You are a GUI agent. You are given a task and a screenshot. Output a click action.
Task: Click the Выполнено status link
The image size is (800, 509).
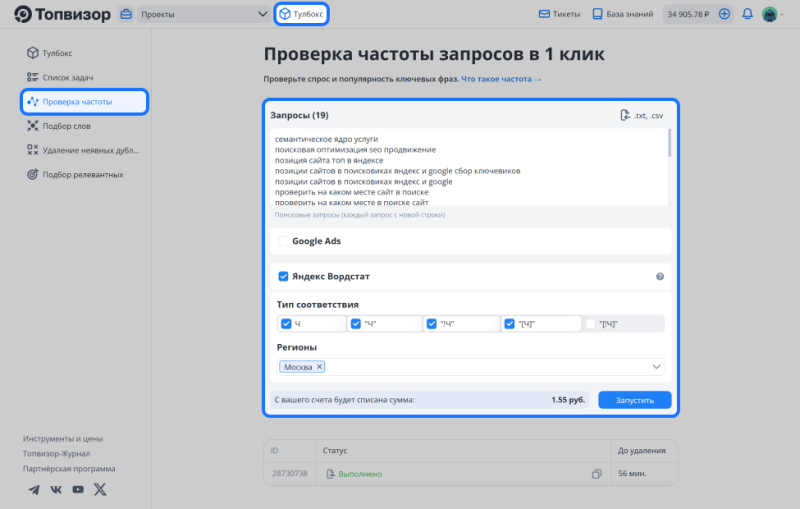tap(360, 474)
